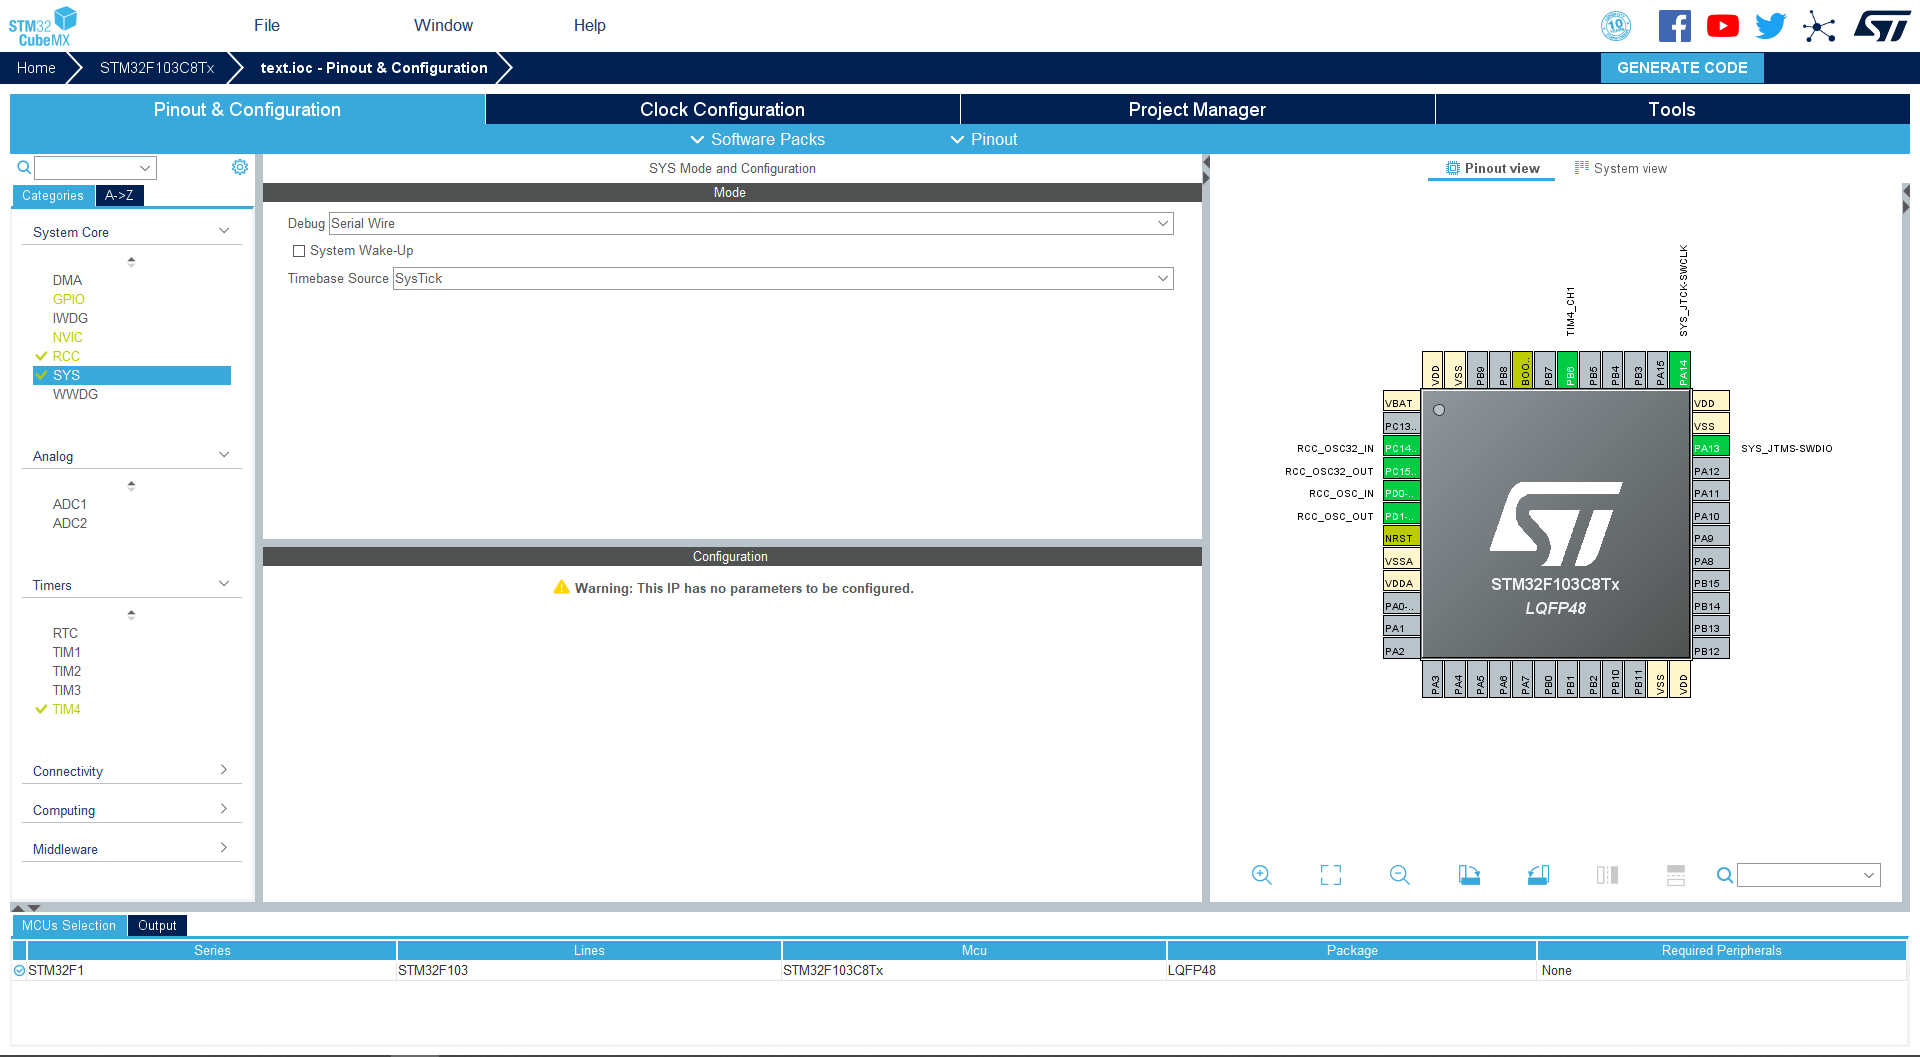This screenshot has width=1920, height=1057.
Task: Click the collapse arrows at pinout panel right edge
Action: point(1906,198)
